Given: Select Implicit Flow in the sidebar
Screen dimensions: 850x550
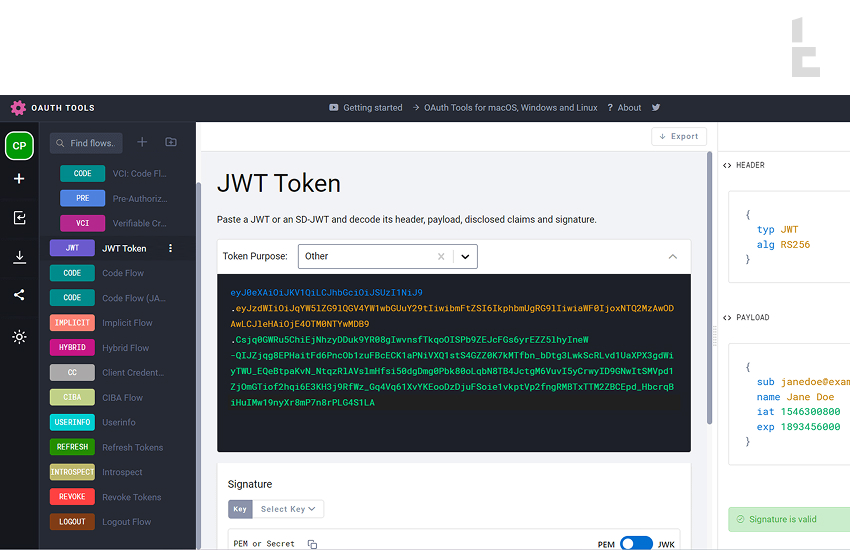Looking at the screenshot, I should (126, 323).
